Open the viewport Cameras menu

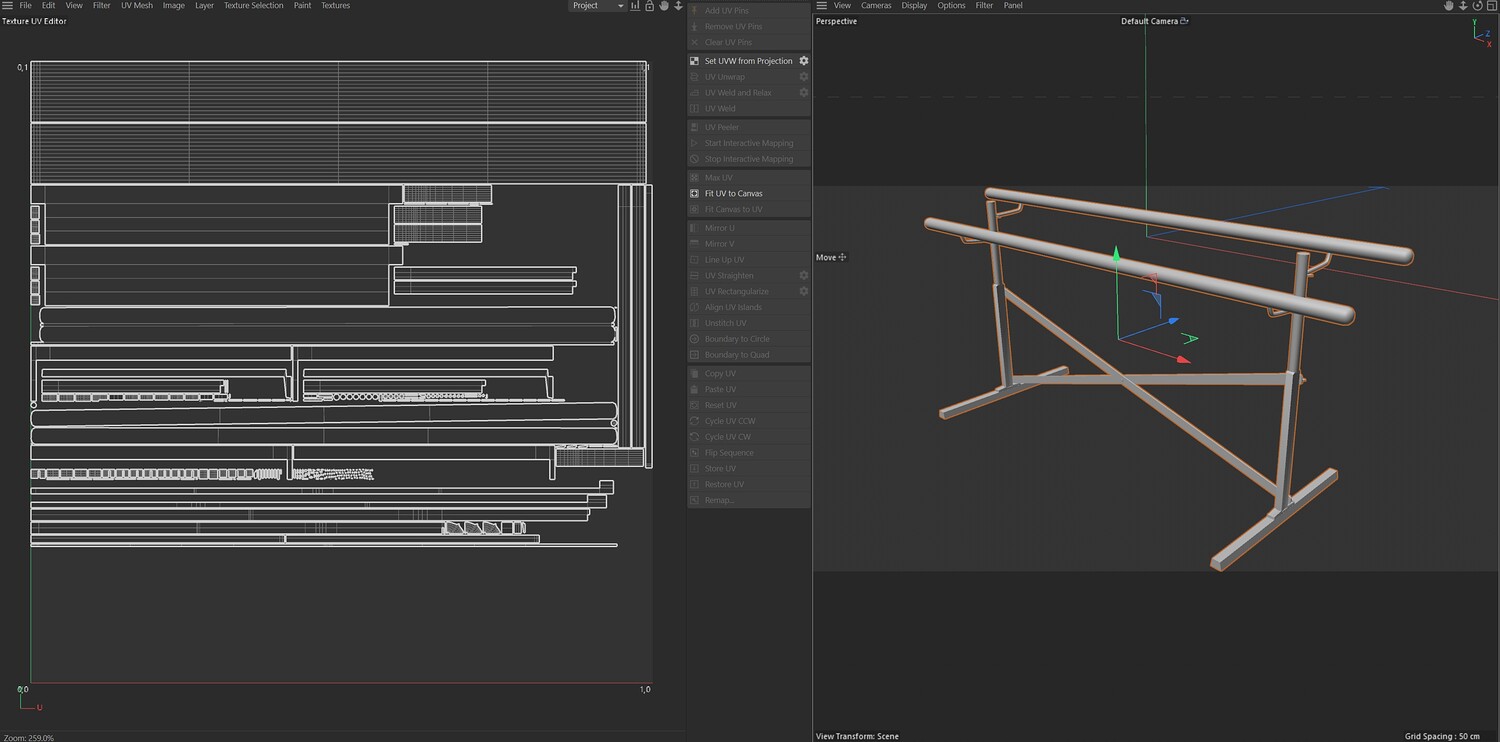tap(876, 6)
